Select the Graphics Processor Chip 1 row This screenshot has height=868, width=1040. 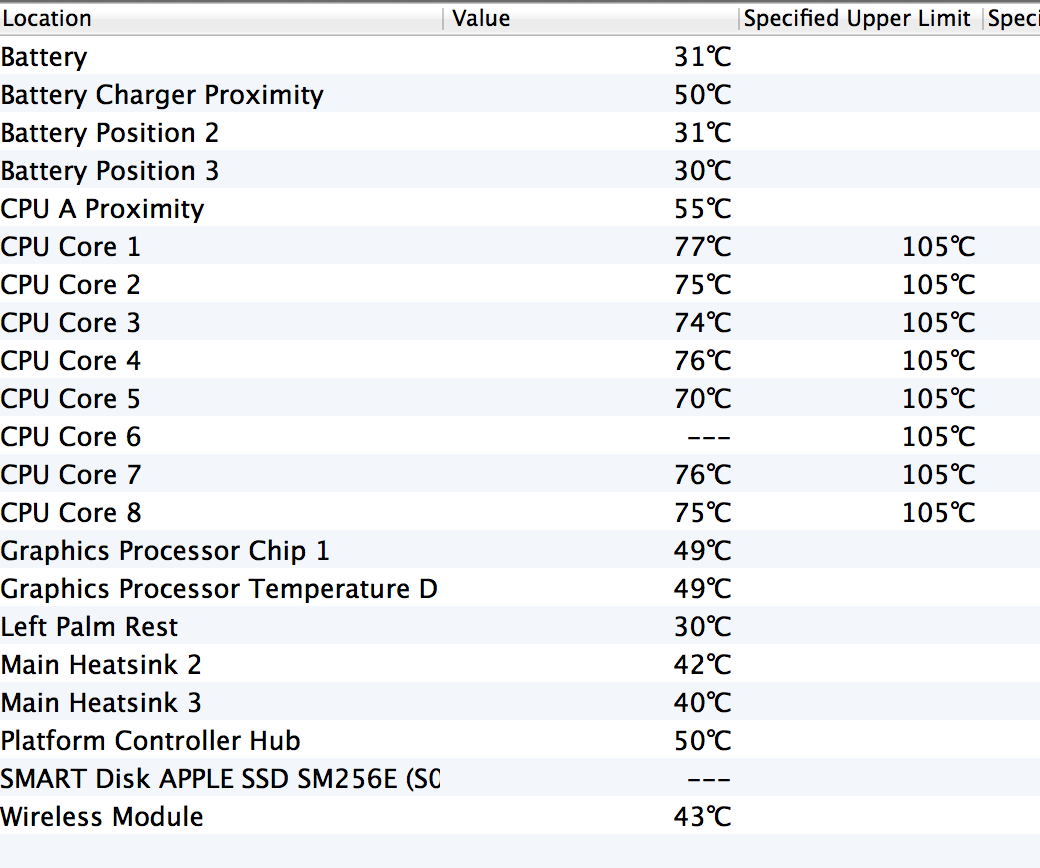[x=520, y=550]
